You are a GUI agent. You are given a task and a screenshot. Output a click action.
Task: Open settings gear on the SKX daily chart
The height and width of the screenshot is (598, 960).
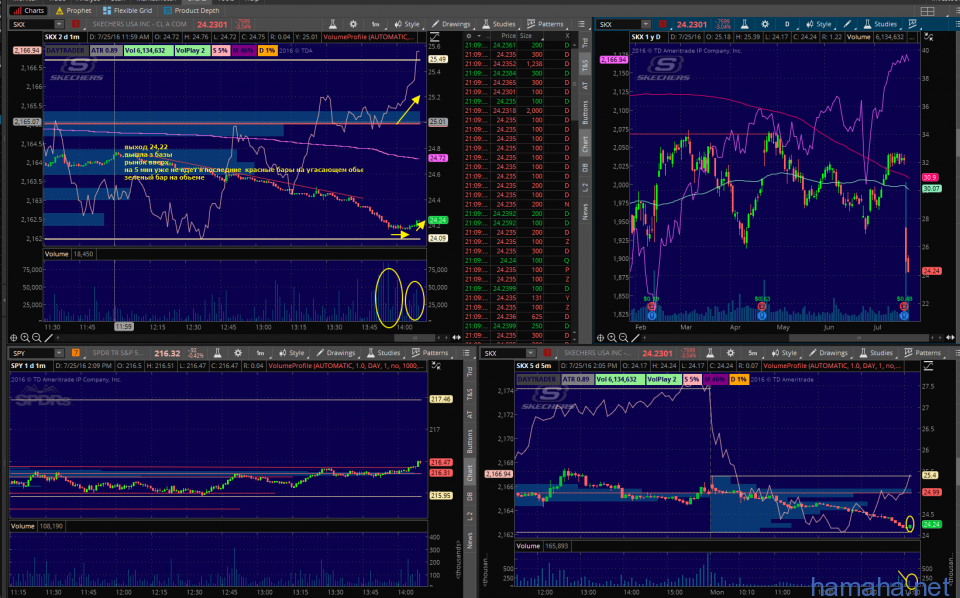[765, 24]
